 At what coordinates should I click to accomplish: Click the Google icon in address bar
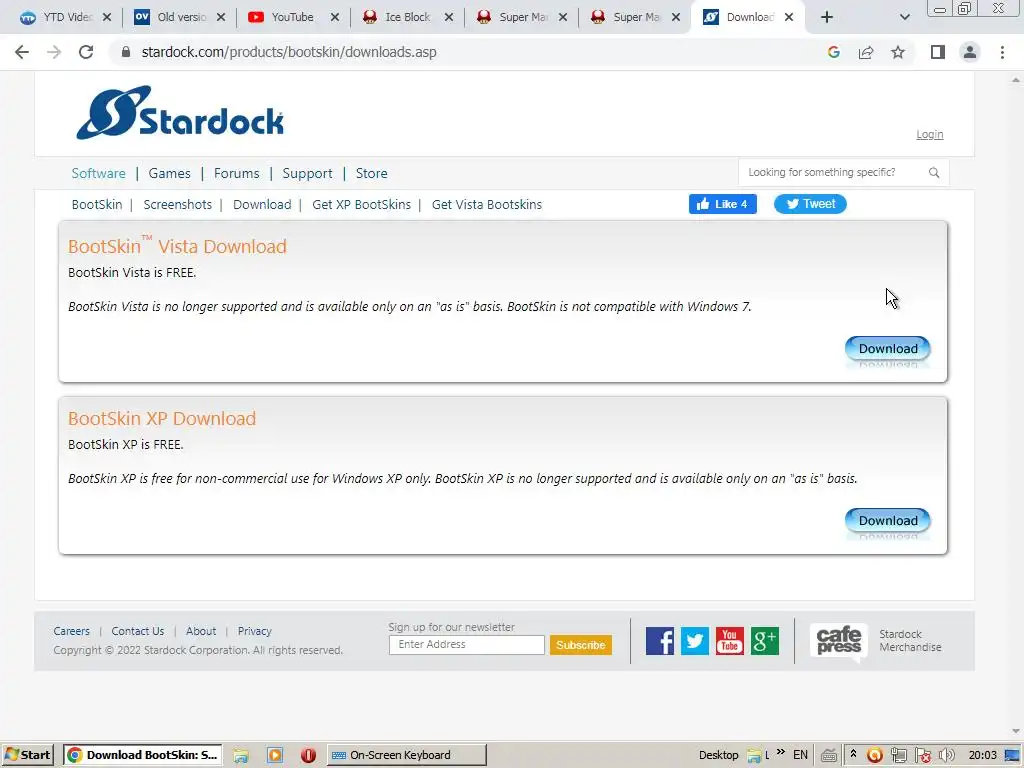[833, 52]
